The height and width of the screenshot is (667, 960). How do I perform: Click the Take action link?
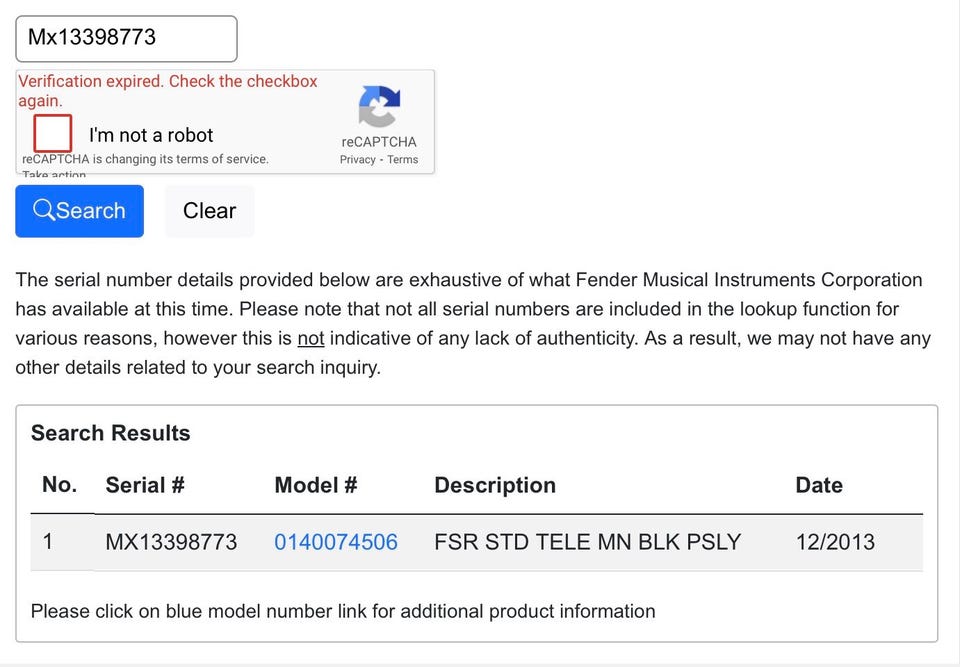pos(54,175)
